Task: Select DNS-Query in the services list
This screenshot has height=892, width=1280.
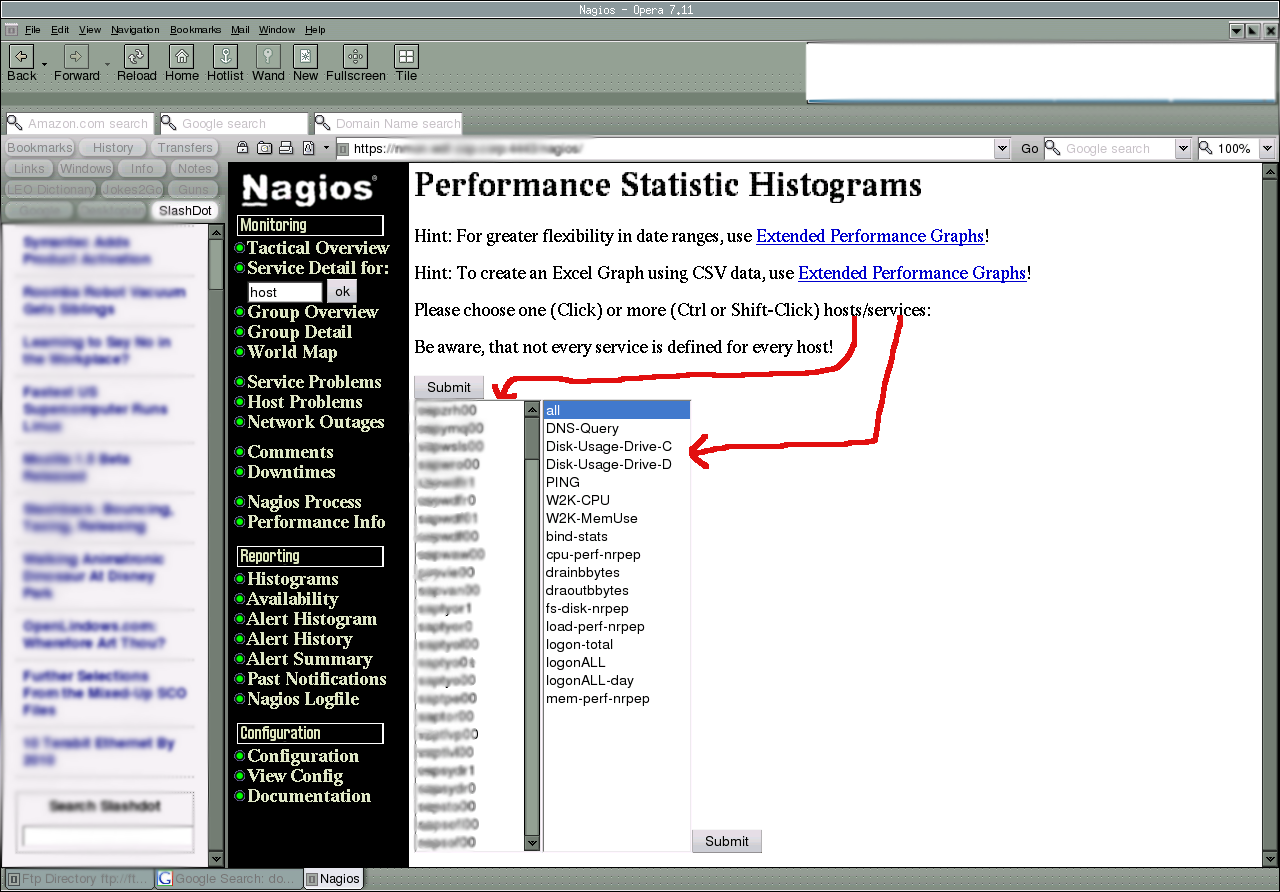Action: 616,428
